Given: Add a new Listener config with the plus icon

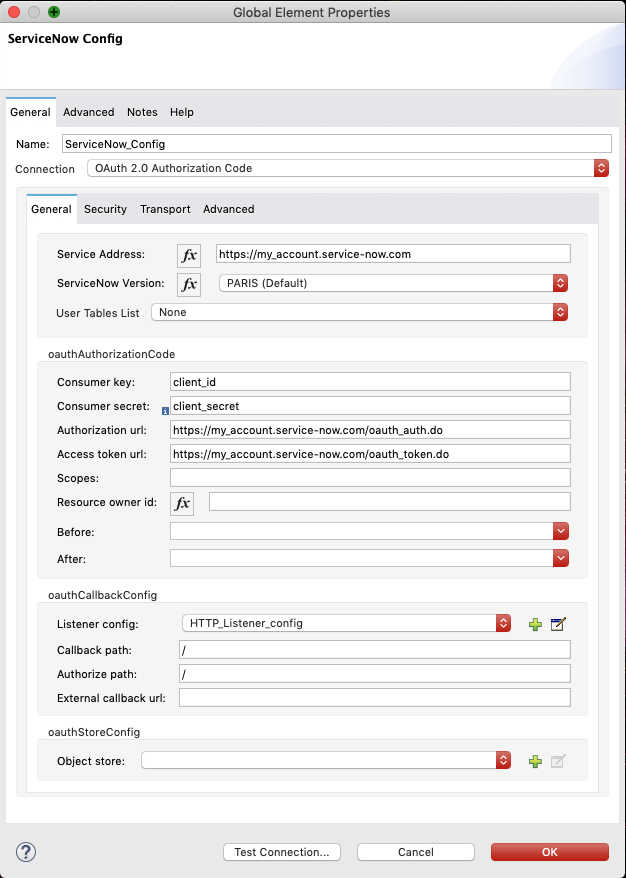Looking at the screenshot, I should pyautogui.click(x=535, y=623).
